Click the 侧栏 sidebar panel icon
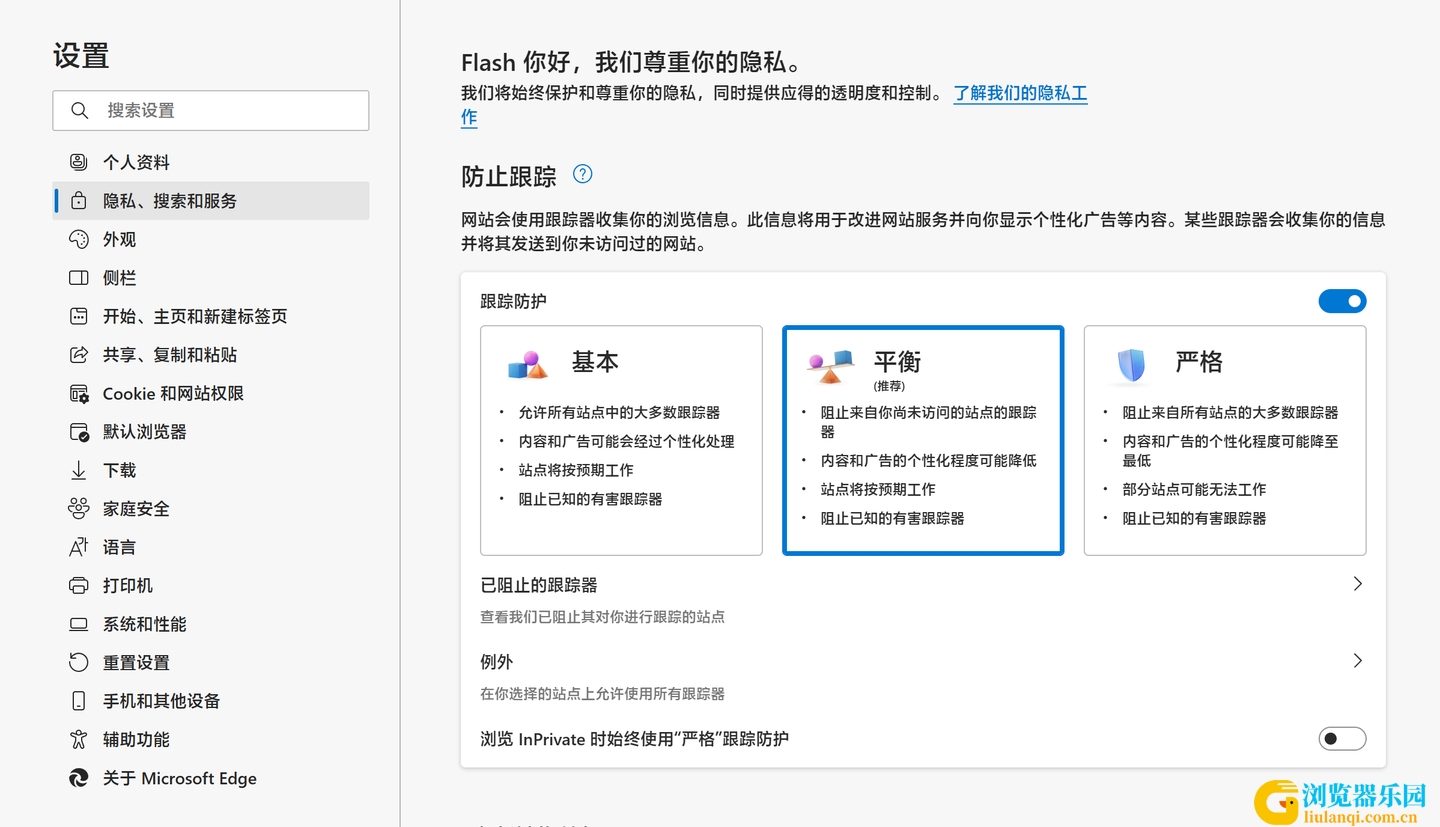The width and height of the screenshot is (1440, 827). click(x=79, y=278)
